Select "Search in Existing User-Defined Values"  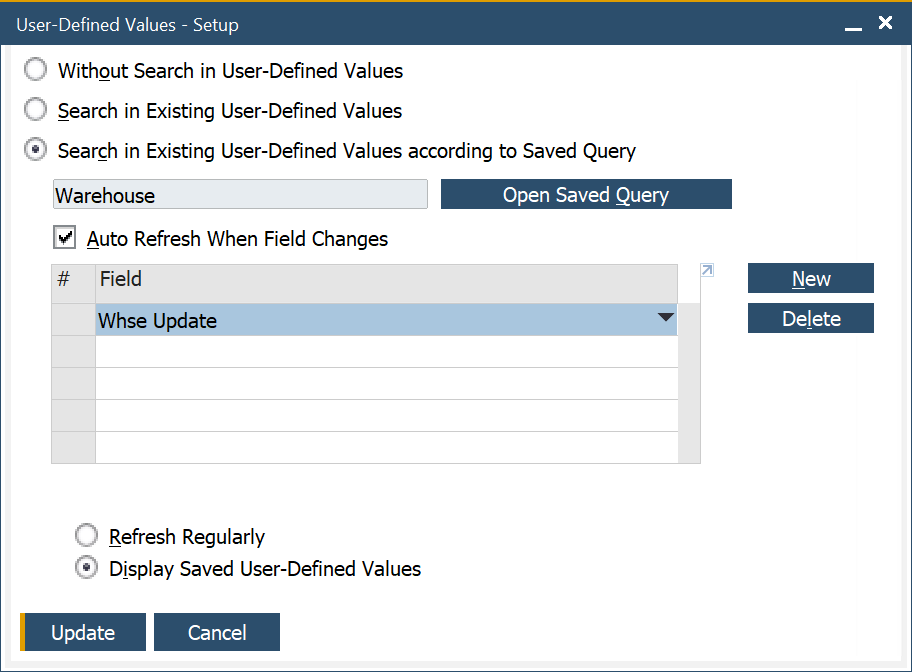[35, 110]
